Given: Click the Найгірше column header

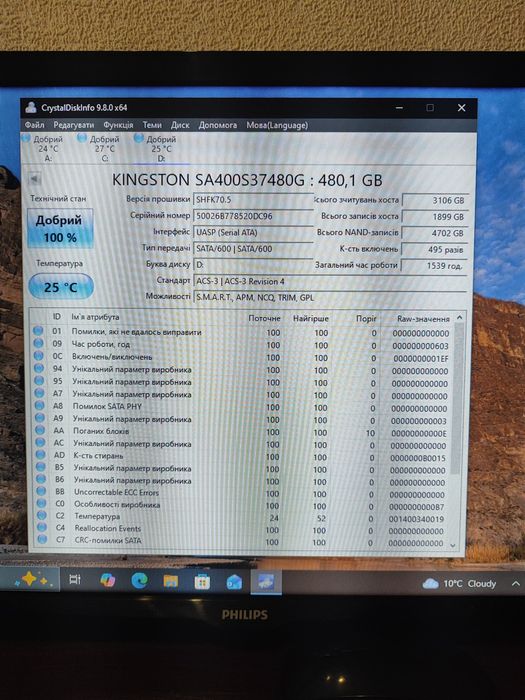Looking at the screenshot, I should pyautogui.click(x=311, y=318).
